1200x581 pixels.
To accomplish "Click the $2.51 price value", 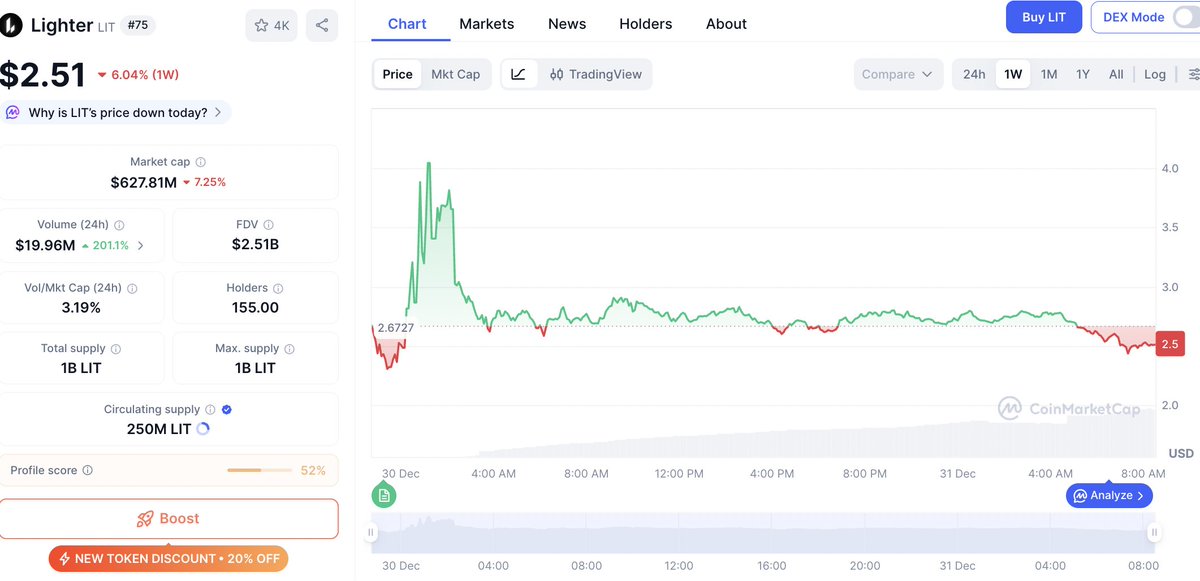I will [x=42, y=75].
